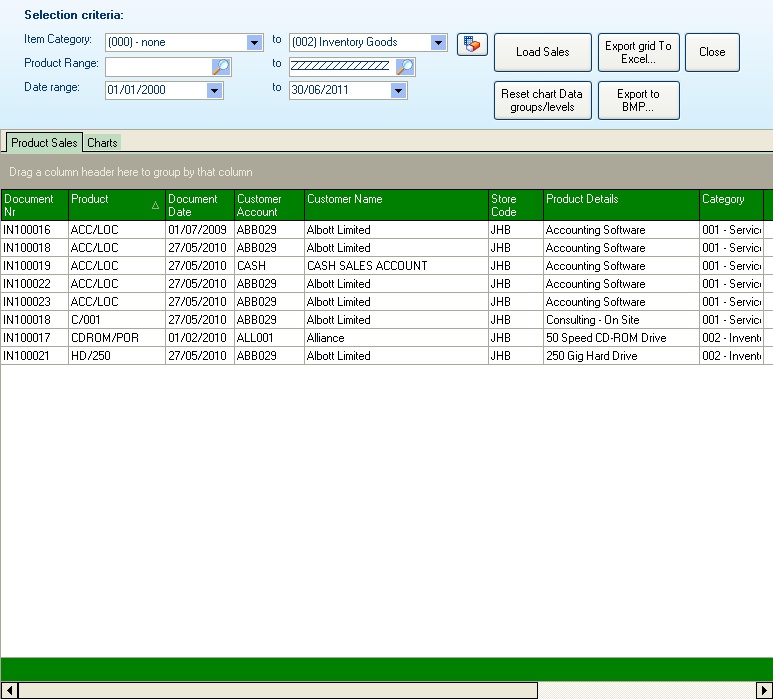The height and width of the screenshot is (699, 773).
Task: Click the HD/250 product cell
Action: (x=117, y=356)
